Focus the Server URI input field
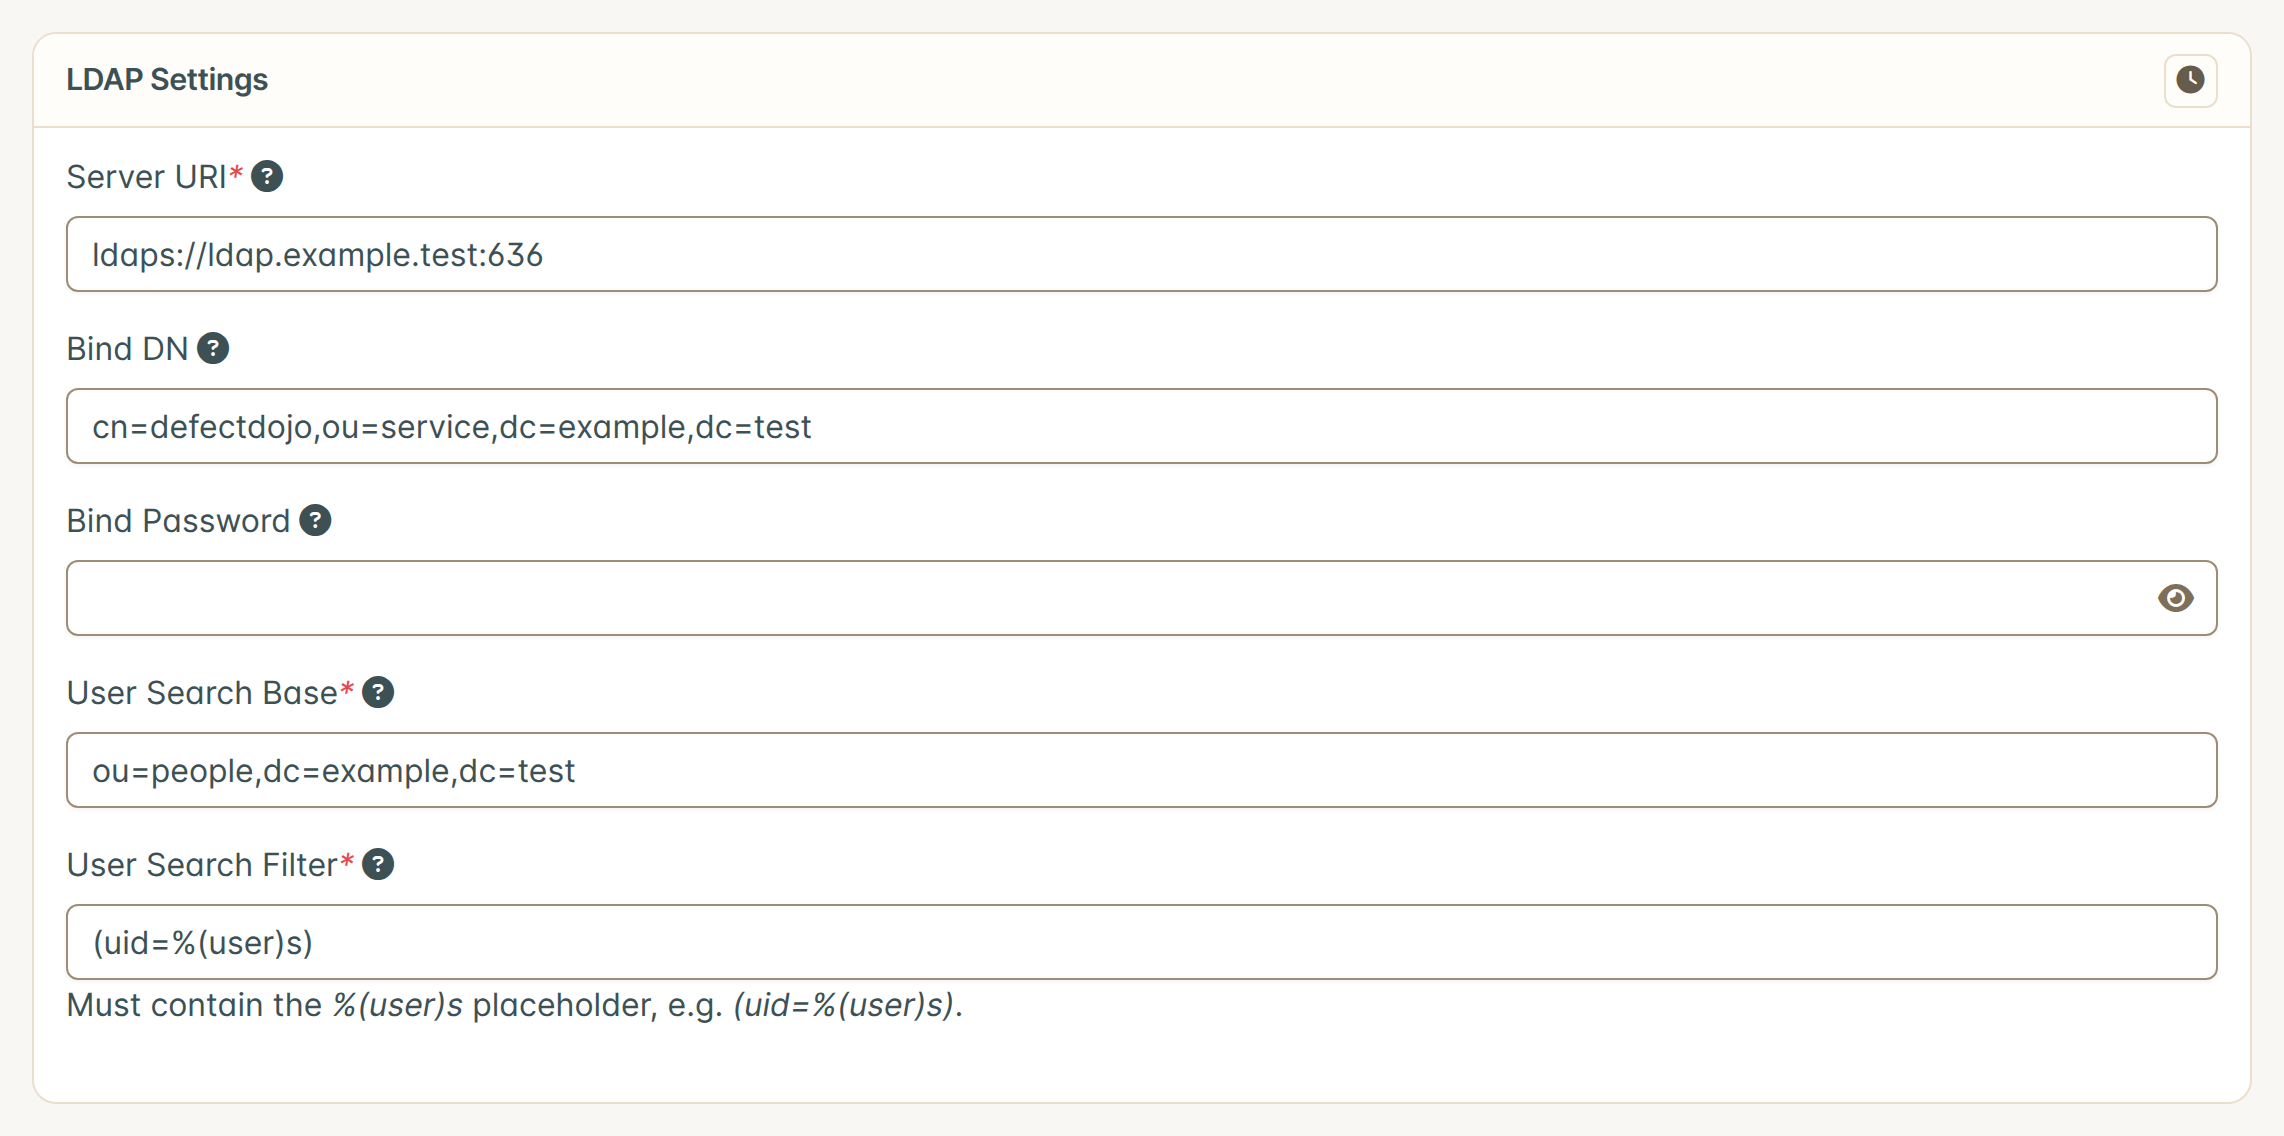 (x=1141, y=254)
